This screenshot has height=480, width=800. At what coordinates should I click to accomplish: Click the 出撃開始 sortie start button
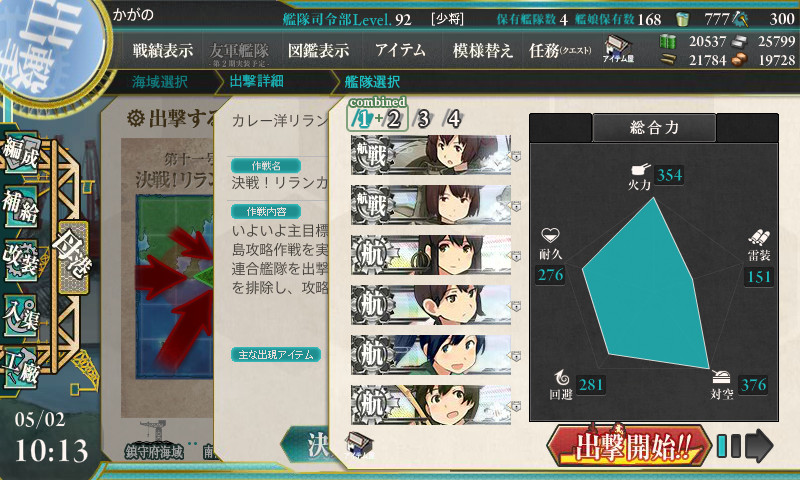coord(629,446)
